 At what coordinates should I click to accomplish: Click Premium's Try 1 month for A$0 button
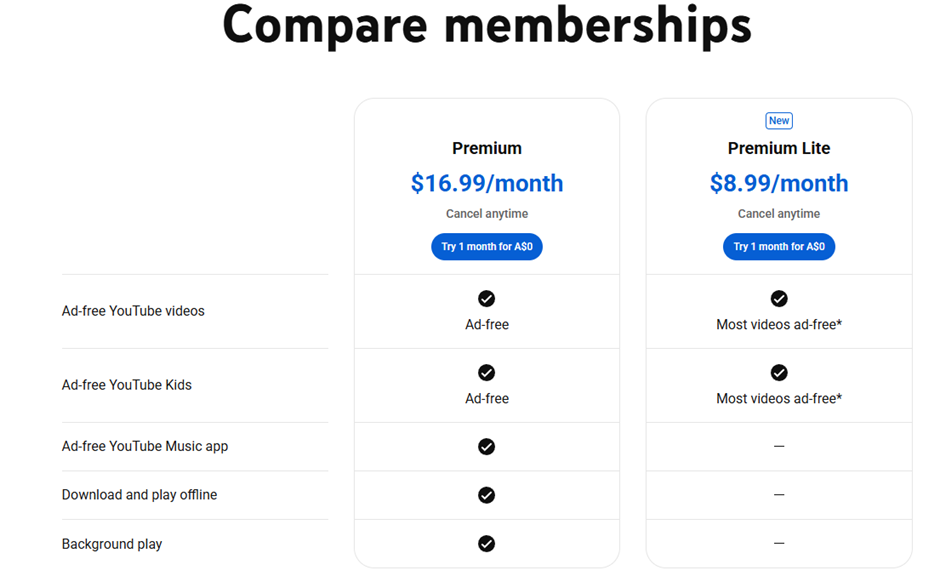click(x=487, y=246)
